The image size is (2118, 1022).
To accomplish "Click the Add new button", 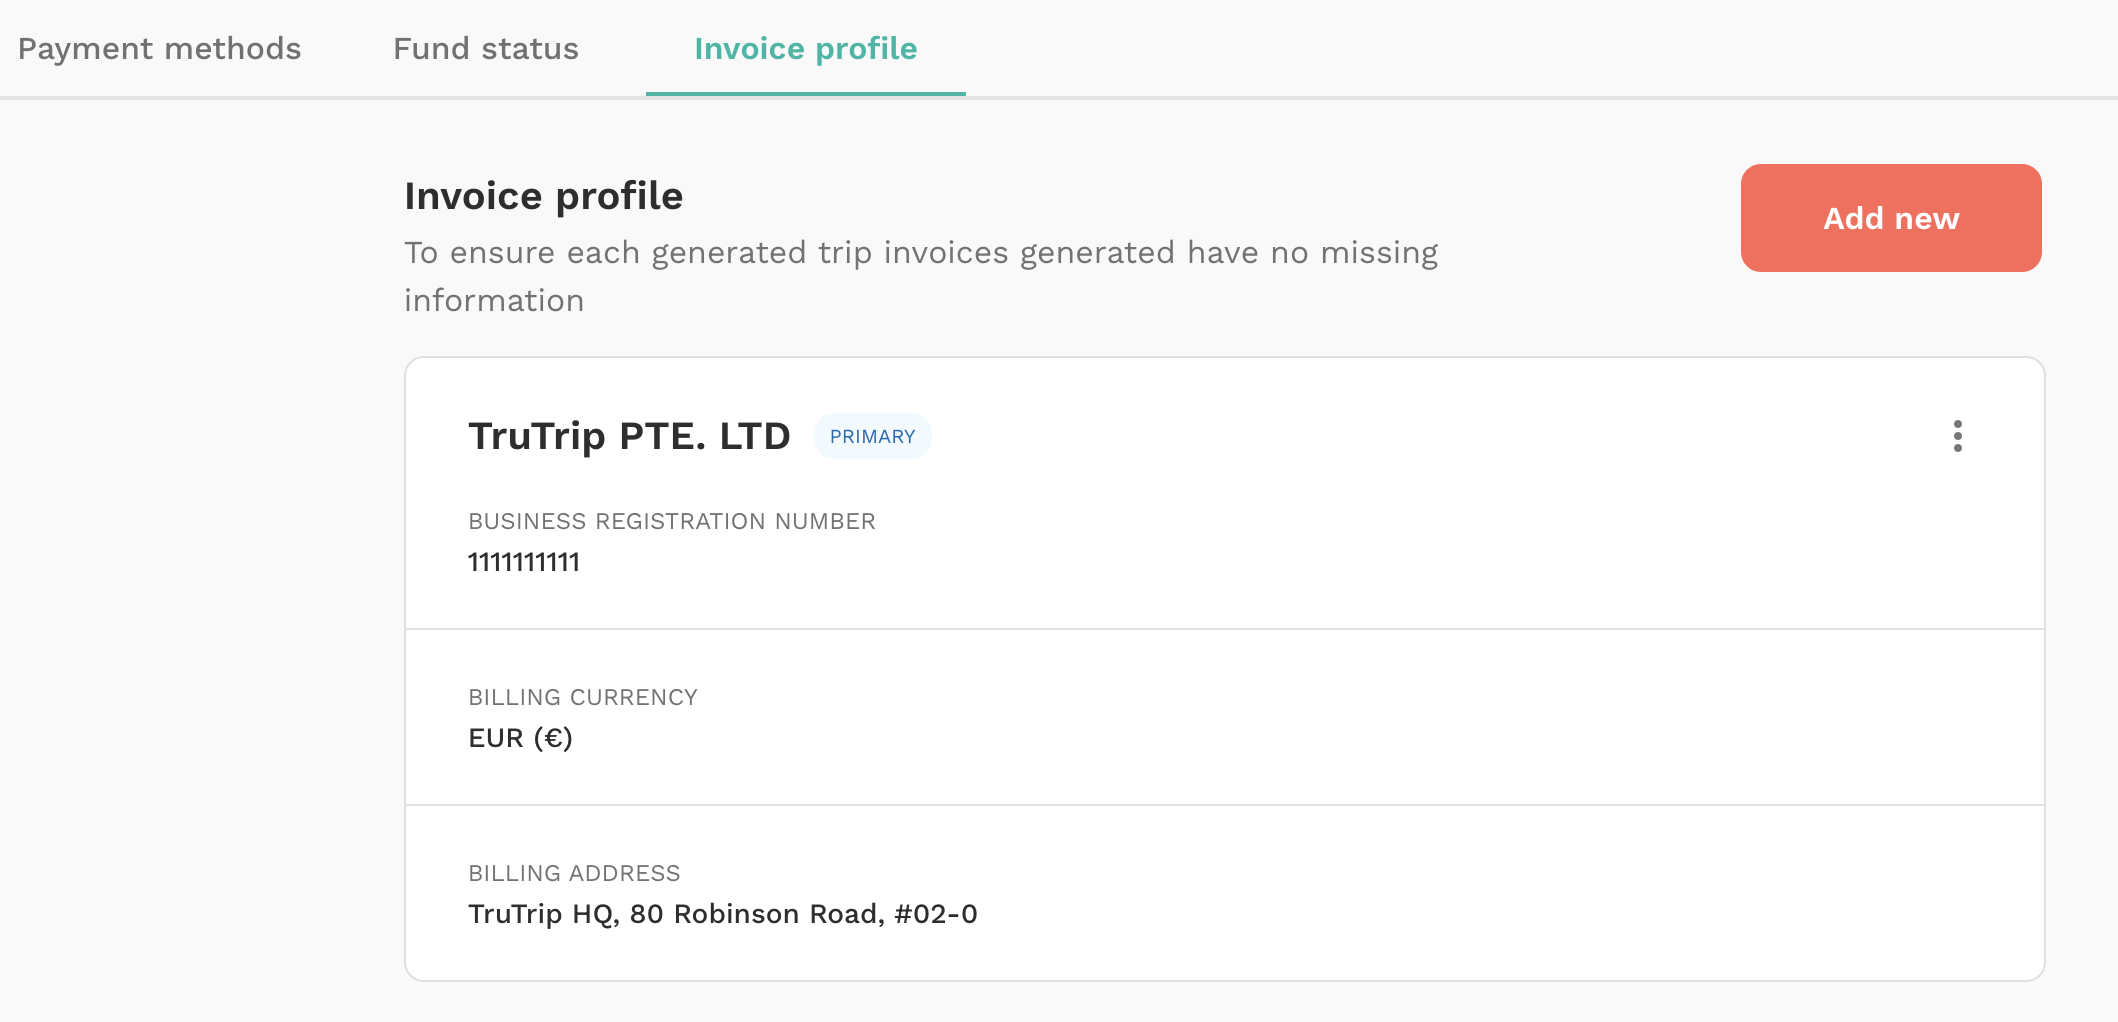I will pos(1890,218).
